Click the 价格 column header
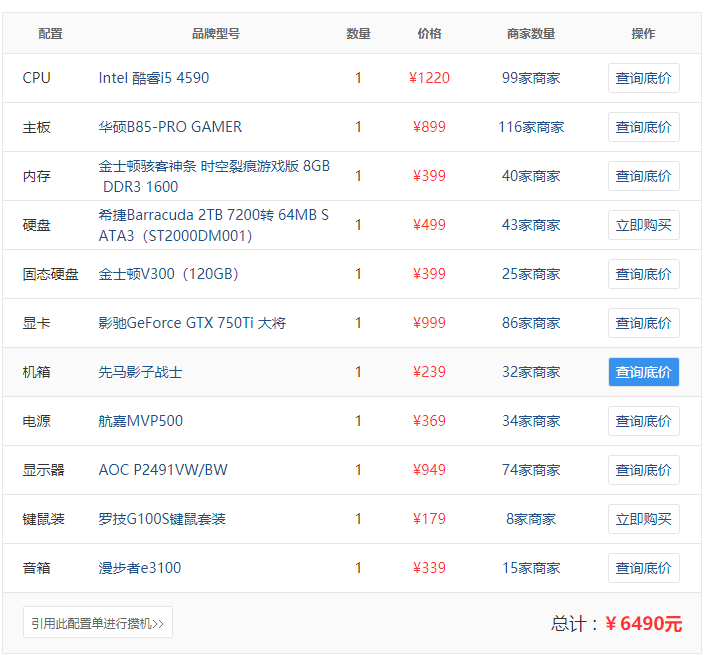 [429, 33]
